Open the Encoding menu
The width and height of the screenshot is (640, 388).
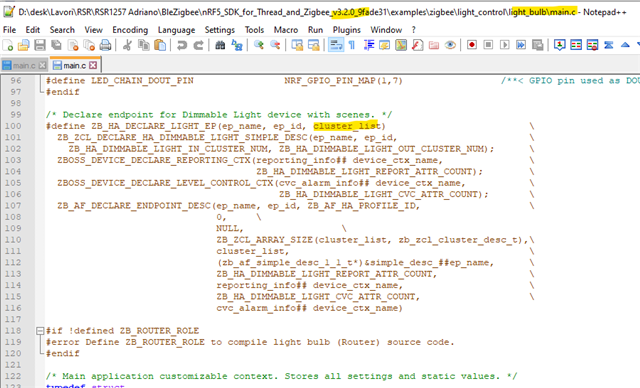pos(130,30)
